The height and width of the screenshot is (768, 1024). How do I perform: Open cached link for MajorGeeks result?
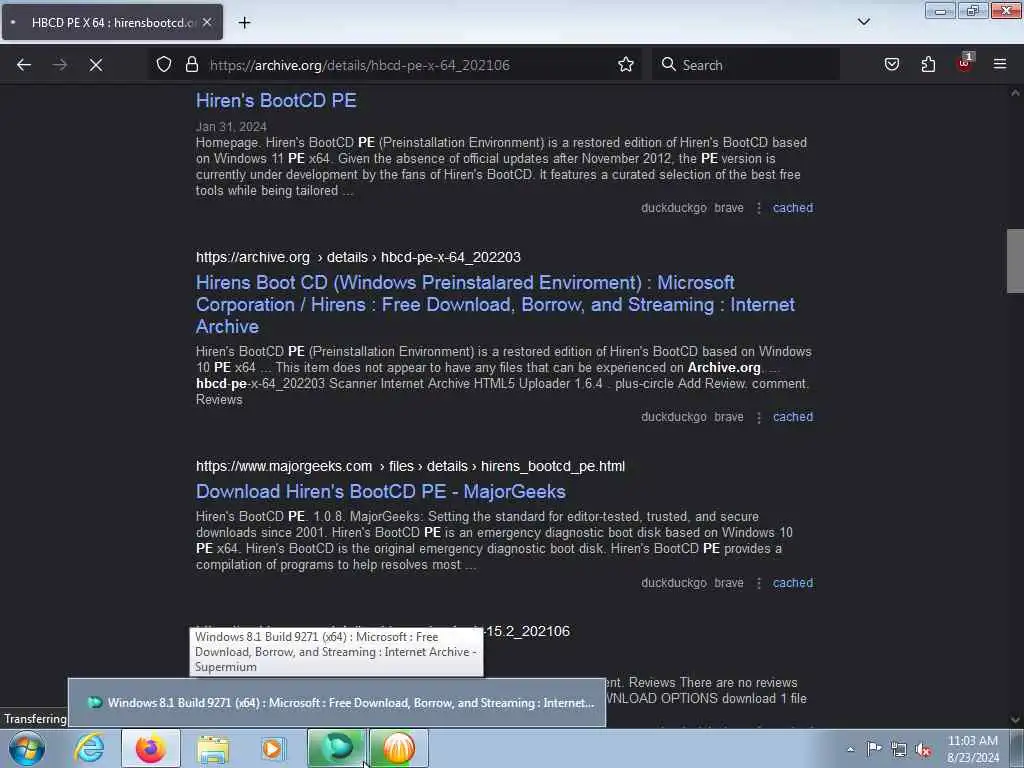pos(793,583)
